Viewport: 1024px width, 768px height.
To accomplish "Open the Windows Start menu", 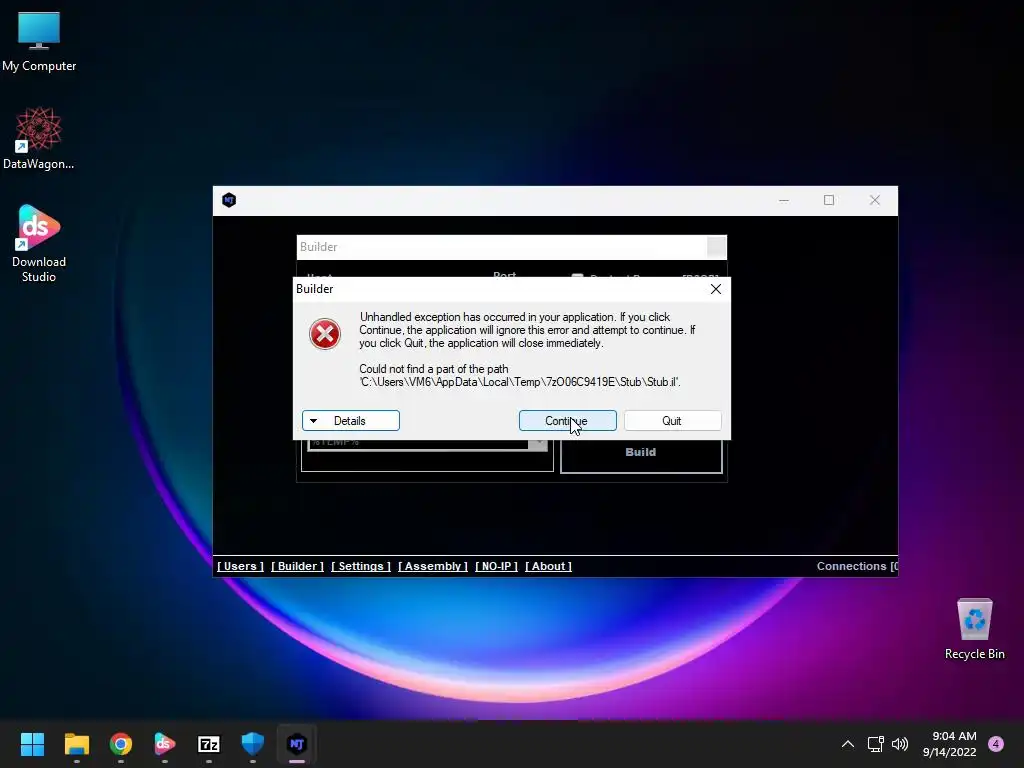I will [x=32, y=744].
